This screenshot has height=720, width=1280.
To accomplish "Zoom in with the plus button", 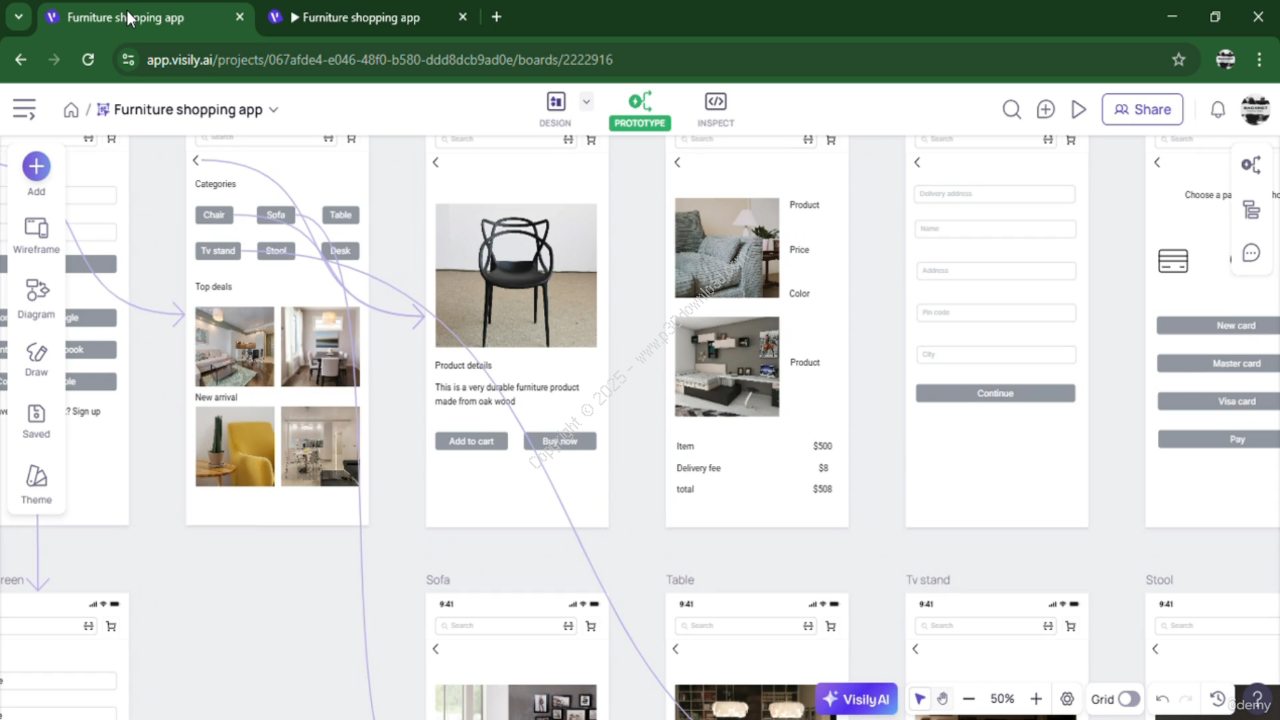I will 1036,699.
